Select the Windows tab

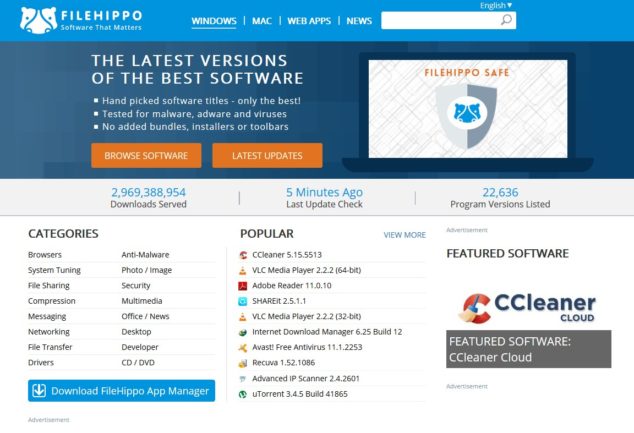(x=213, y=21)
